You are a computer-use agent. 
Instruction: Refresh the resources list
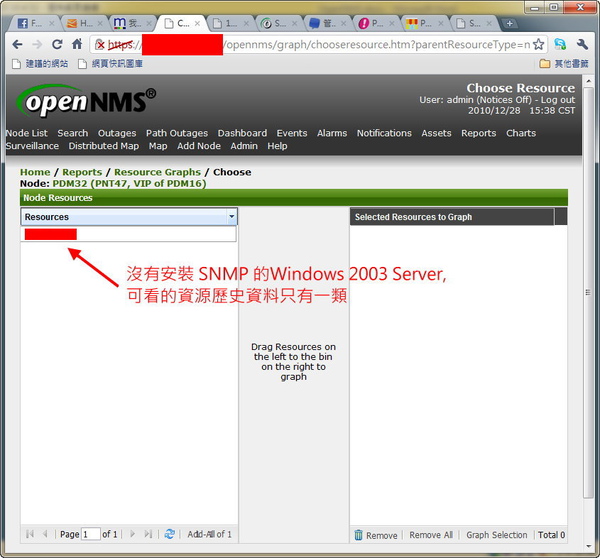click(170, 534)
